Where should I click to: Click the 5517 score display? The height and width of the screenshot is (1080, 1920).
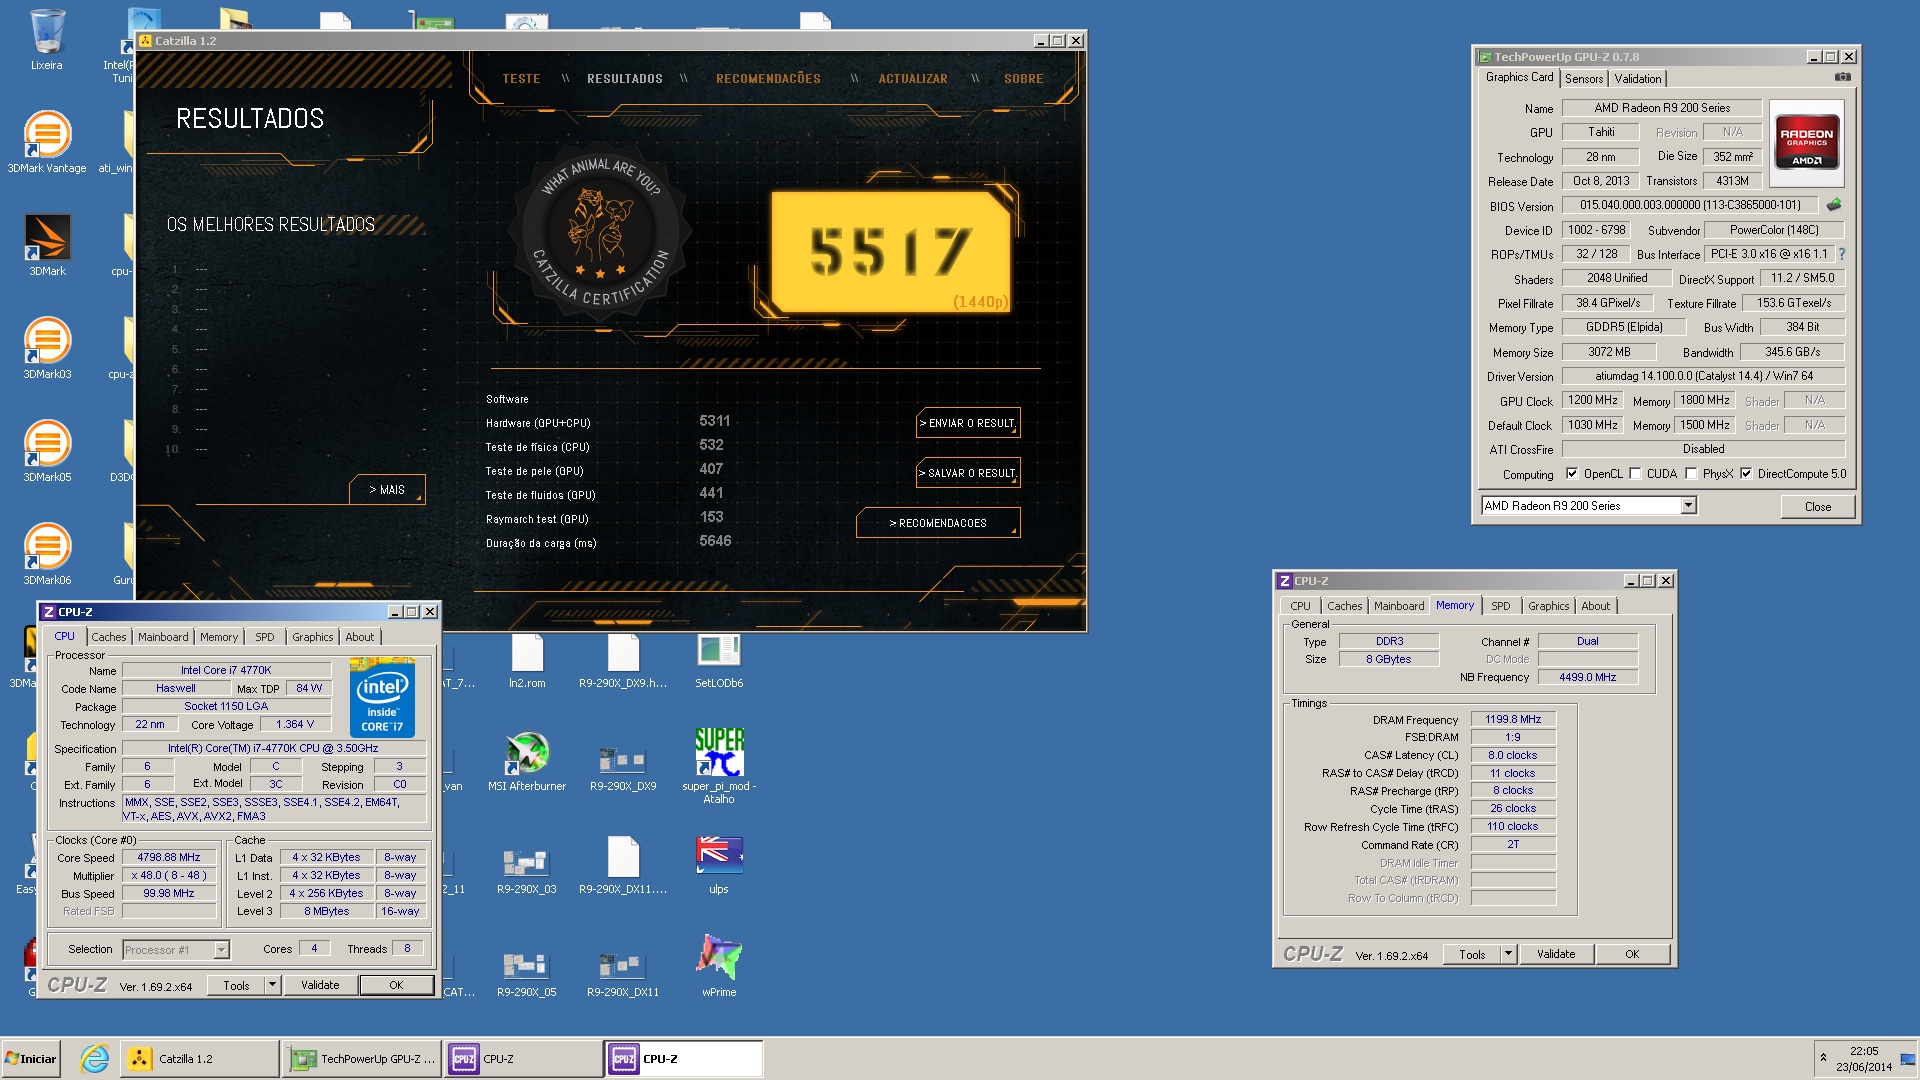(x=890, y=252)
